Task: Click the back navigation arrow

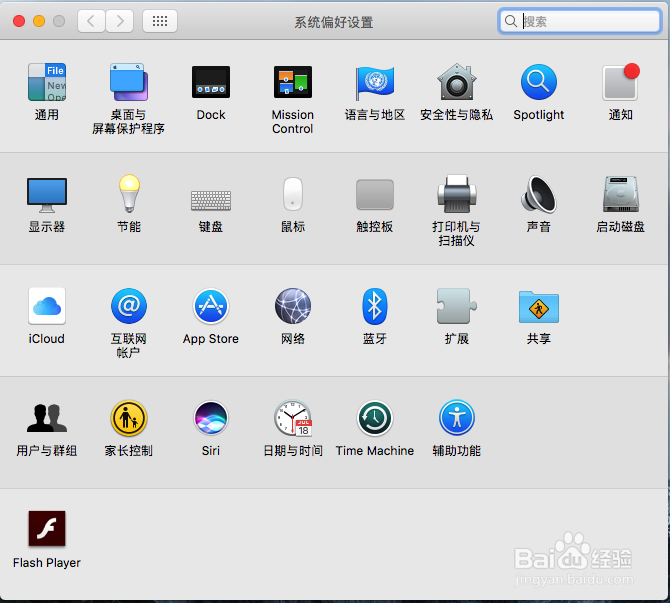Action: click(x=91, y=21)
